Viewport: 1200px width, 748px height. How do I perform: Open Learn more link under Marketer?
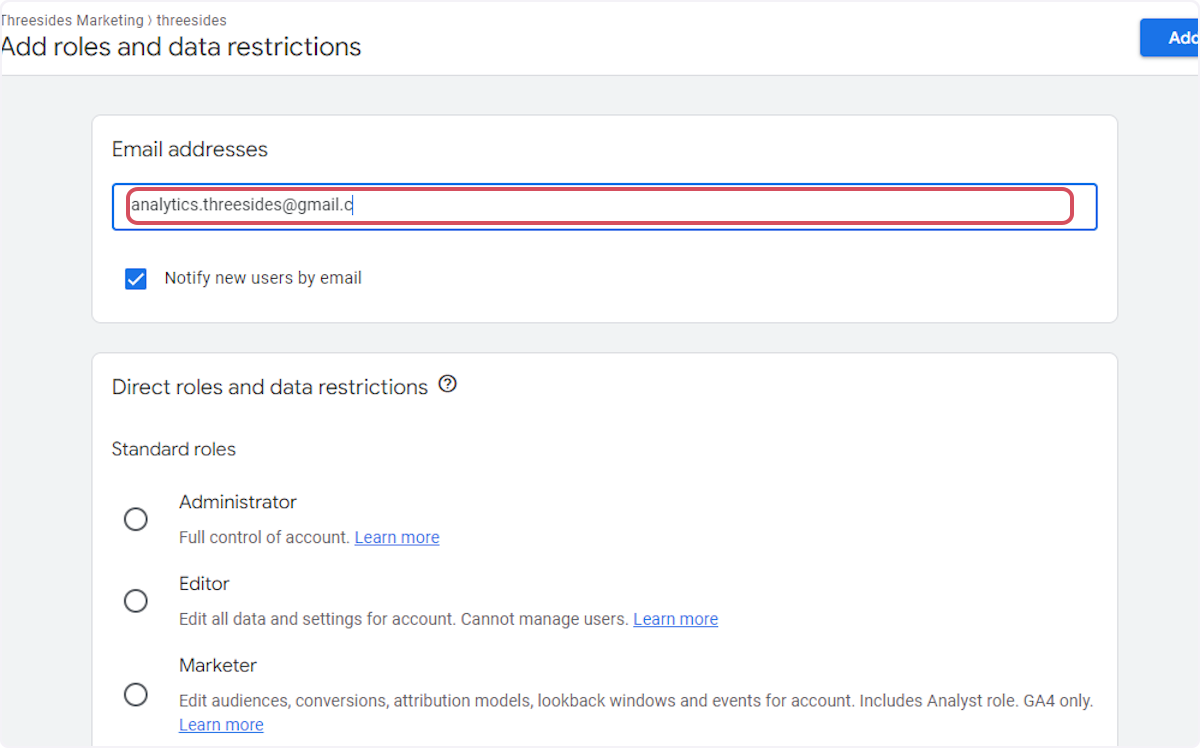point(221,725)
